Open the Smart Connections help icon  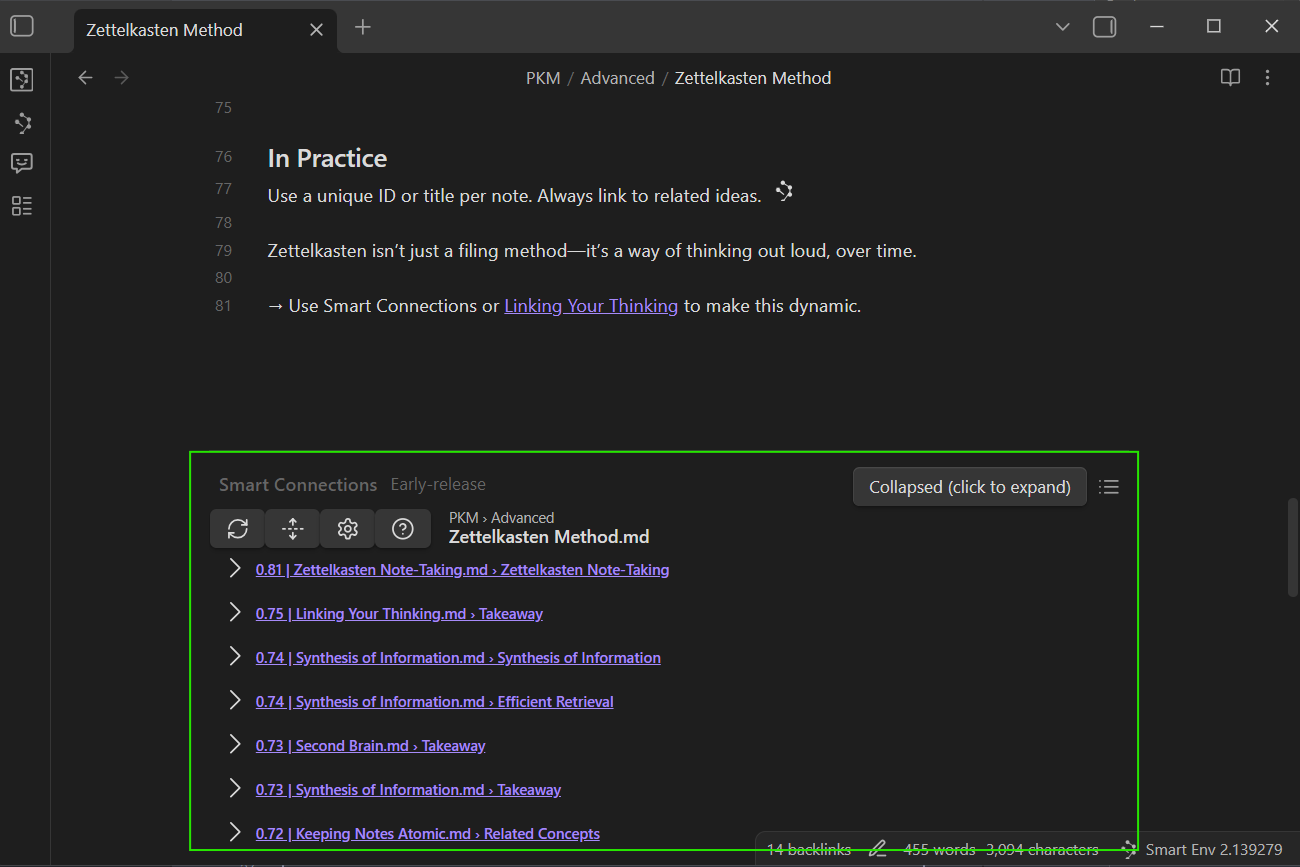[403, 529]
